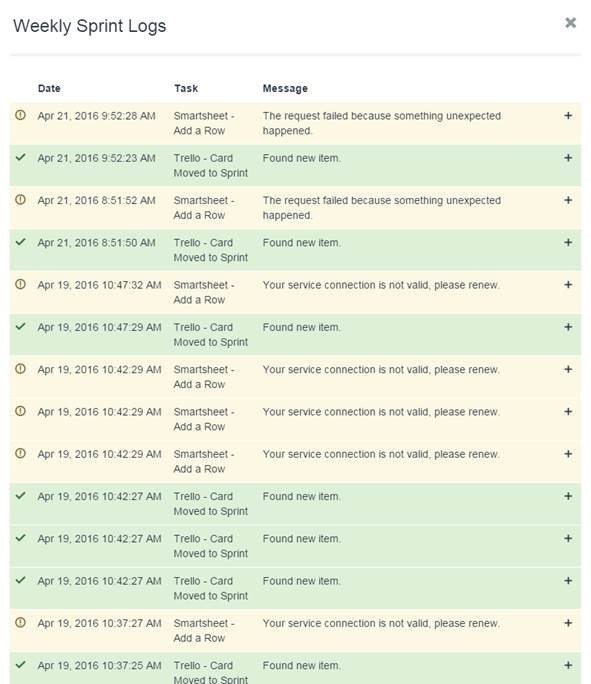Click warning icon on Apr 19 10:37:27 AM row
This screenshot has width=591, height=684.
click(x=20, y=622)
